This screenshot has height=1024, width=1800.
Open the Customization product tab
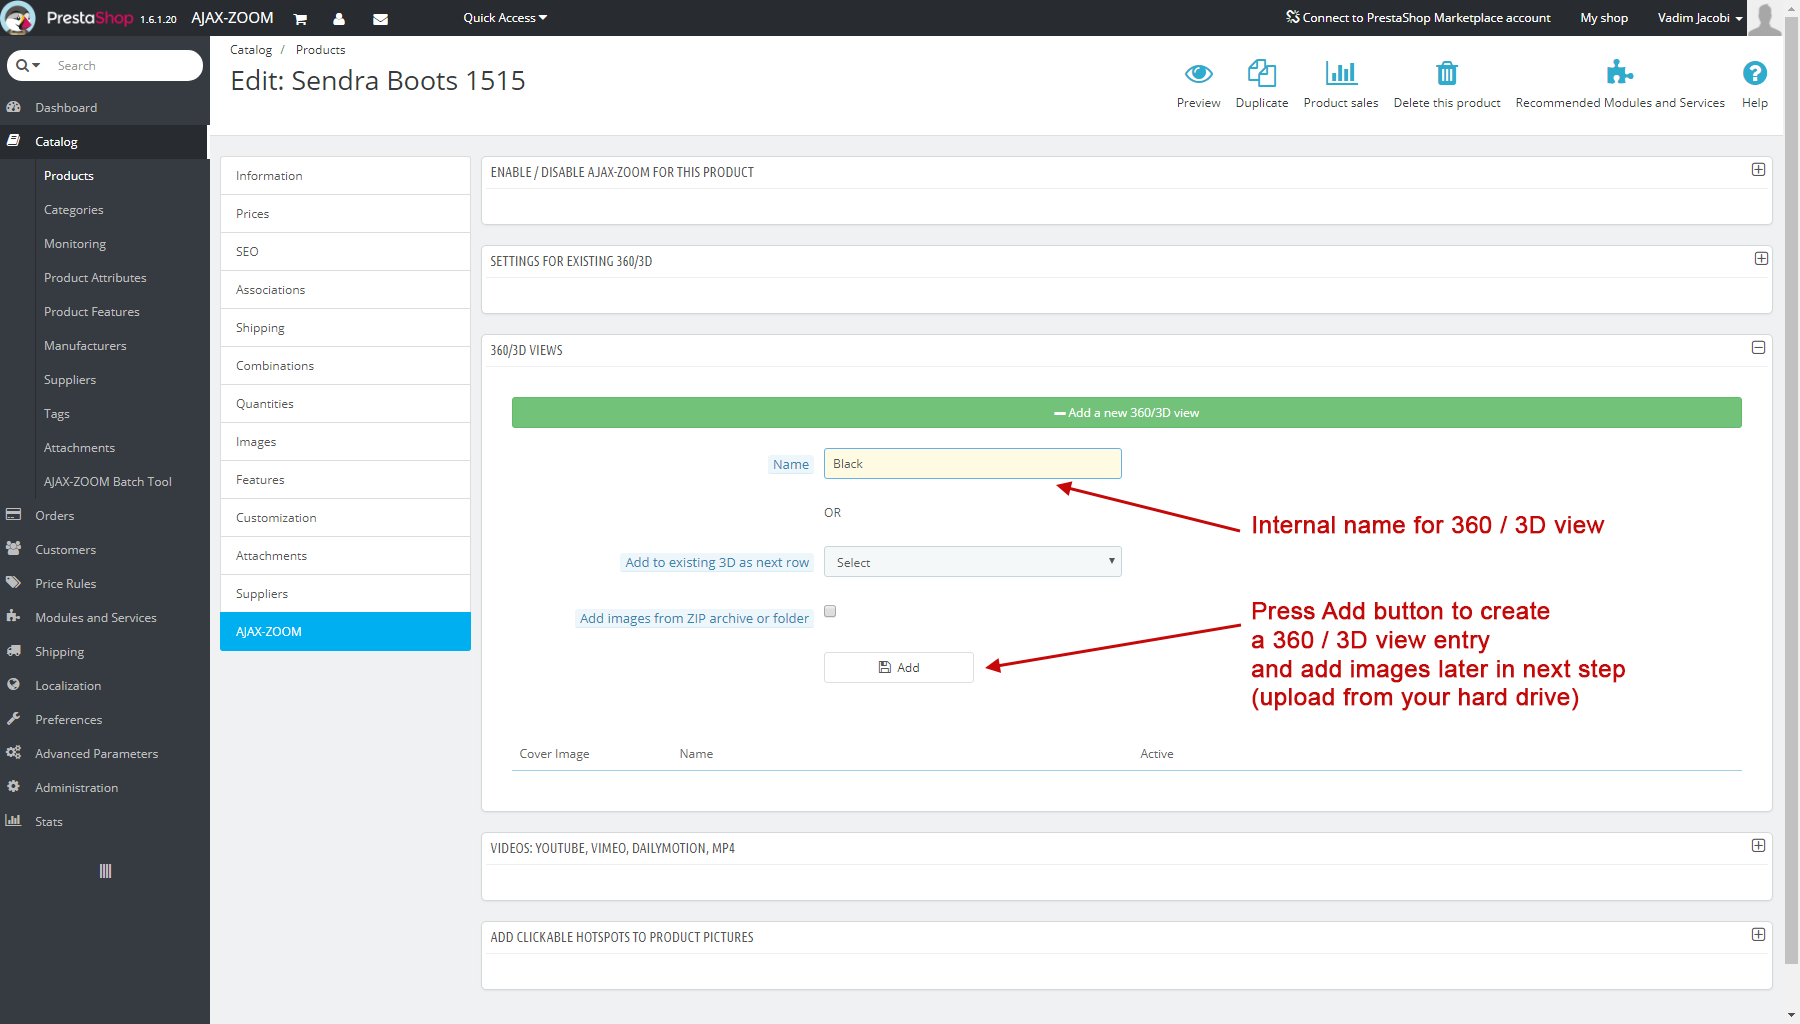click(345, 518)
